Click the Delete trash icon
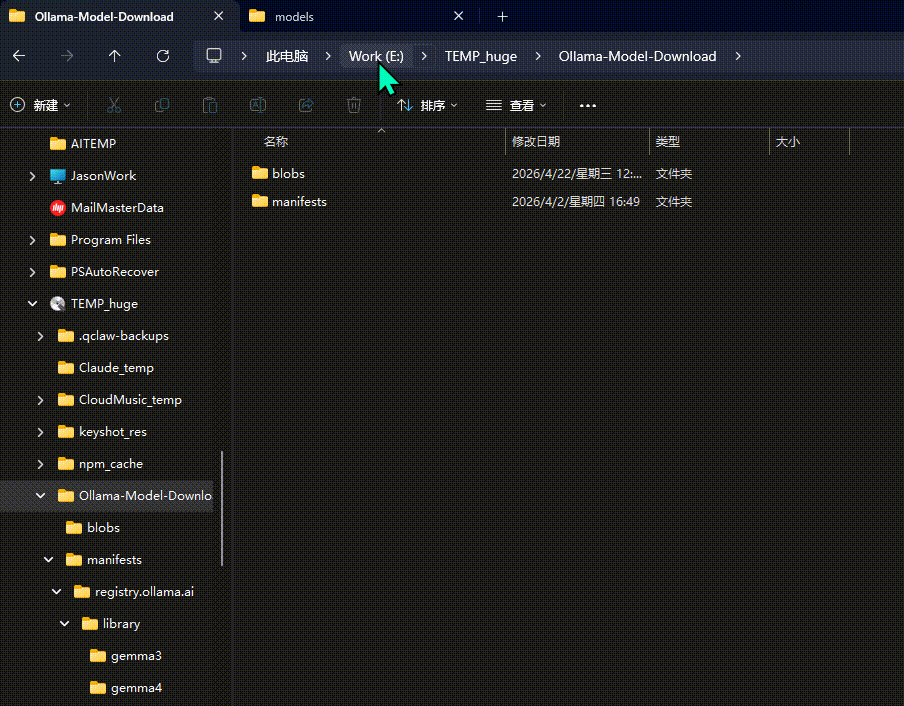904x706 pixels. tap(354, 105)
